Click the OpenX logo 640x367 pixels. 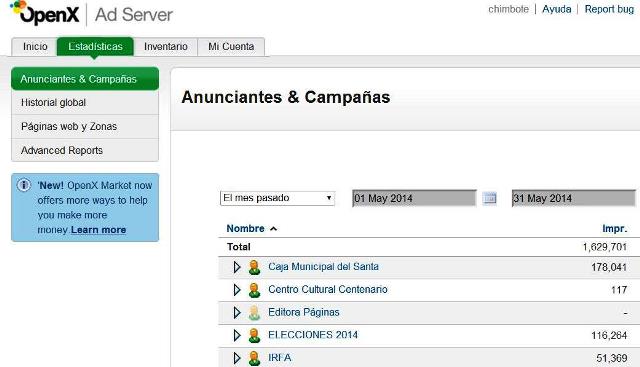click(x=44, y=13)
